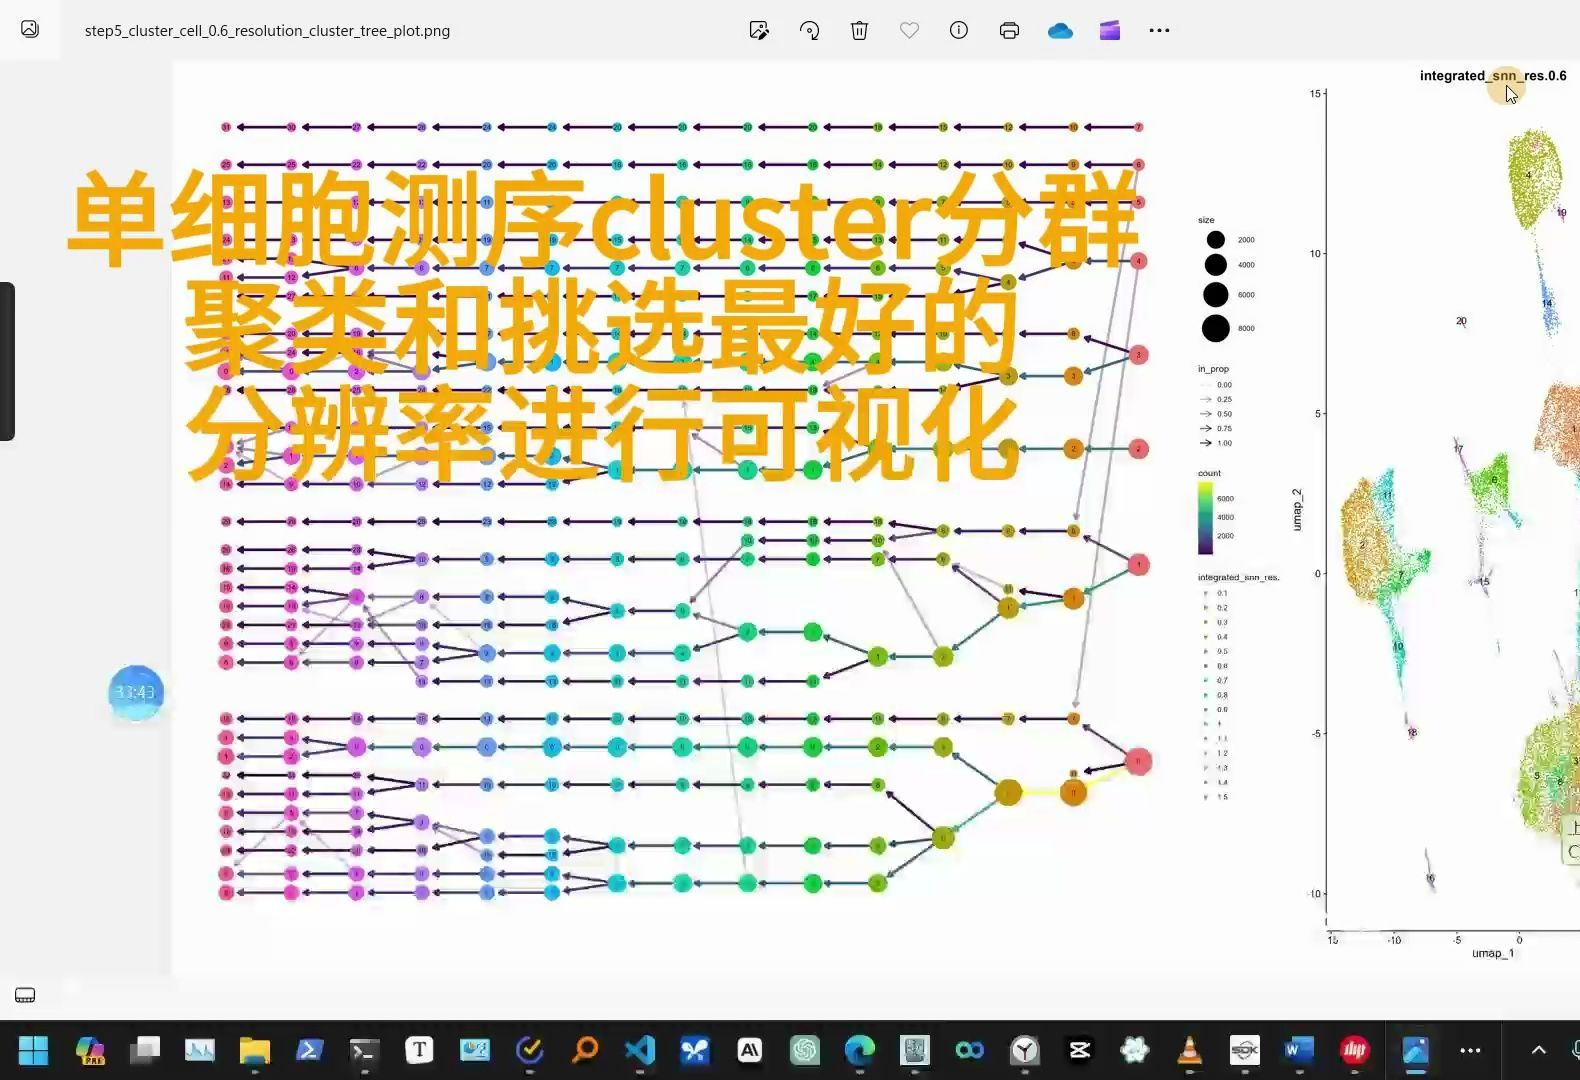This screenshot has width=1580, height=1080.
Task: Open Microsoft Word from taskbar
Action: (x=1299, y=1050)
